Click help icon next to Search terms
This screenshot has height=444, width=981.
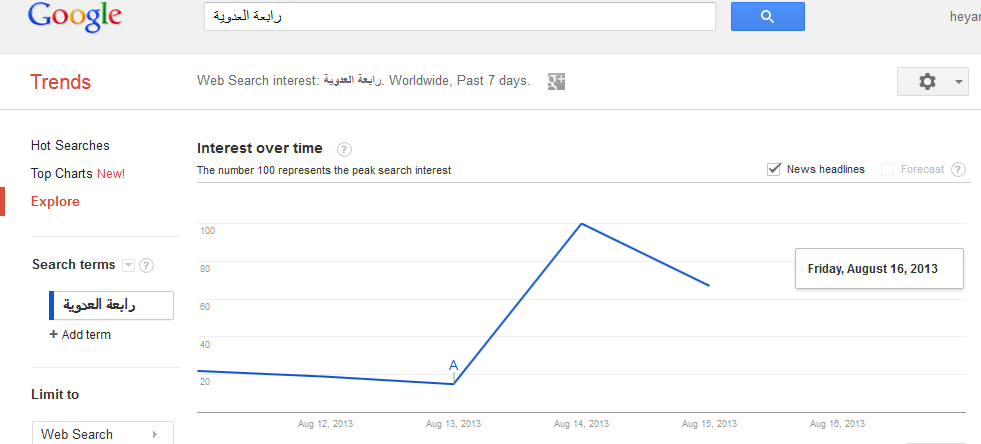(146, 265)
